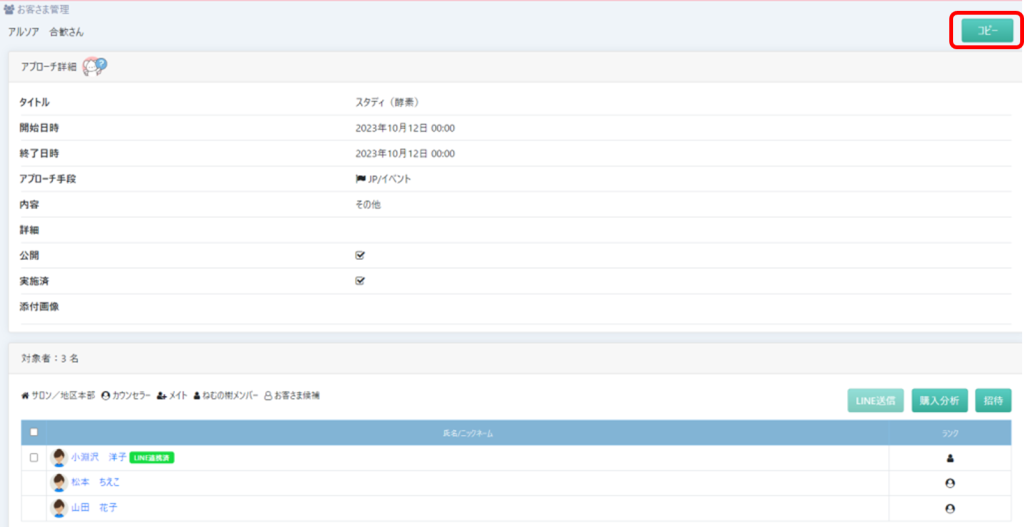Screen dimensions: 1024x527
Task: Click the help mascot icon beside アプローチ詳細
Action: (95, 66)
